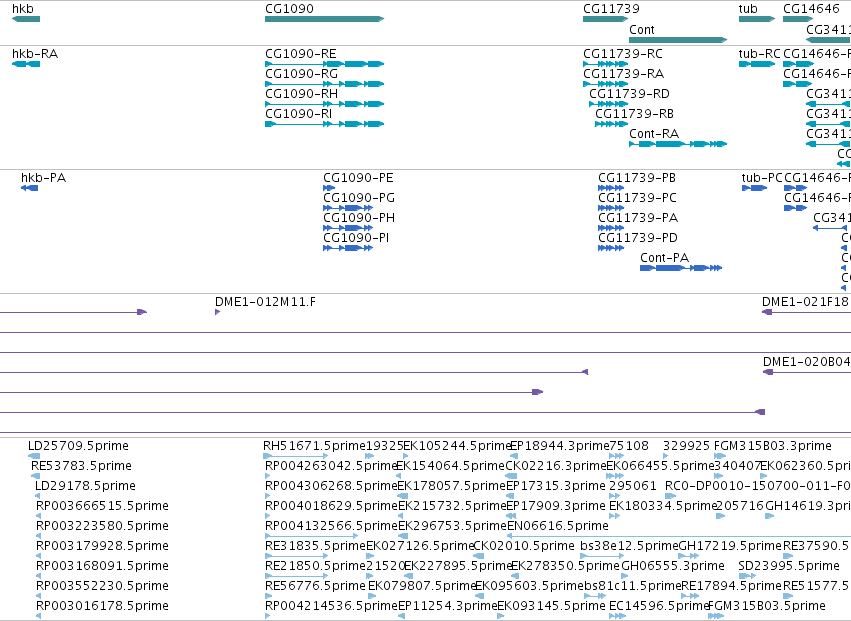Click the RP003016178.5prime EST label
The height and width of the screenshot is (621, 851).
103,606
